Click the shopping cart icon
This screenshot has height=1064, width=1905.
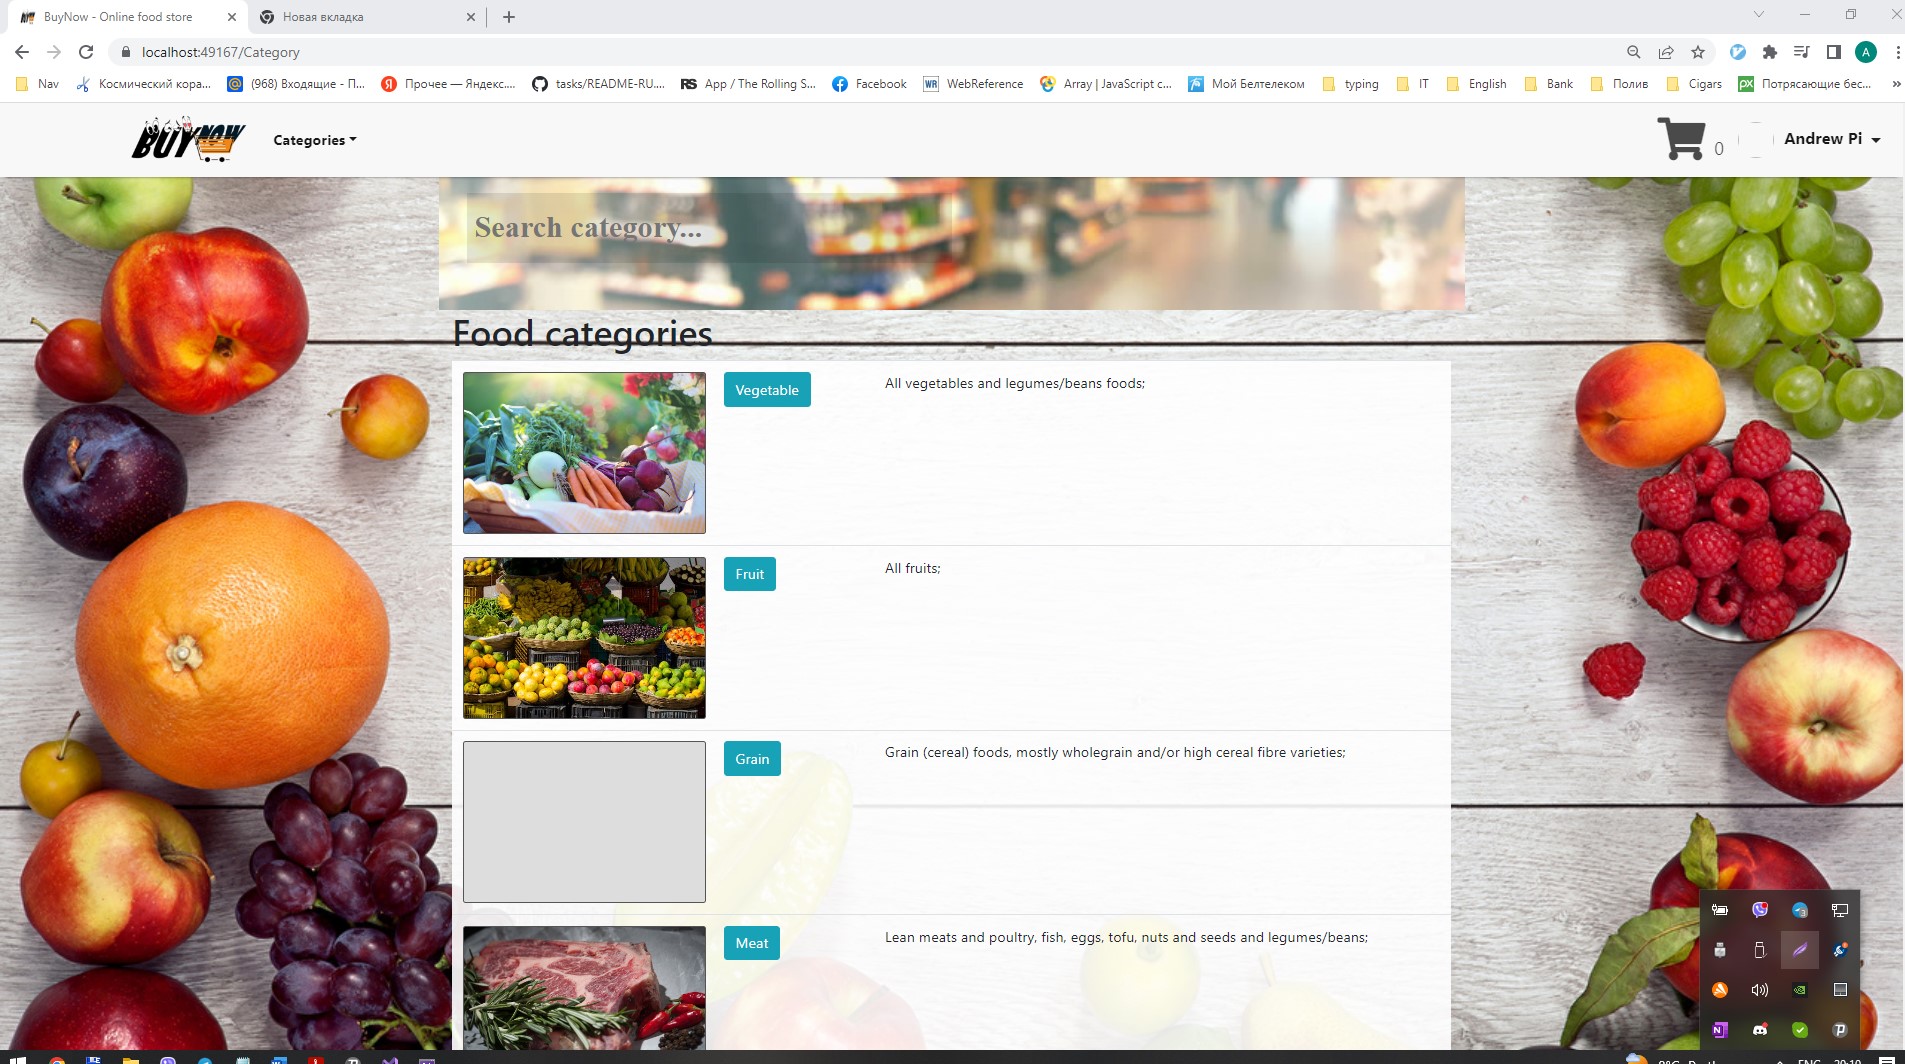[x=1682, y=140]
